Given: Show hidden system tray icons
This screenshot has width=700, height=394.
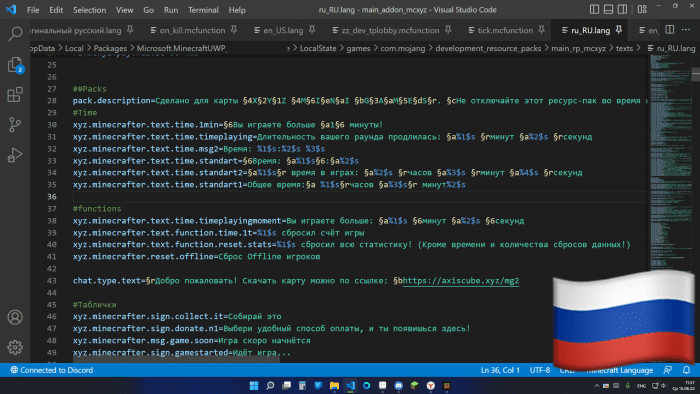Looking at the screenshot, I should [x=597, y=386].
